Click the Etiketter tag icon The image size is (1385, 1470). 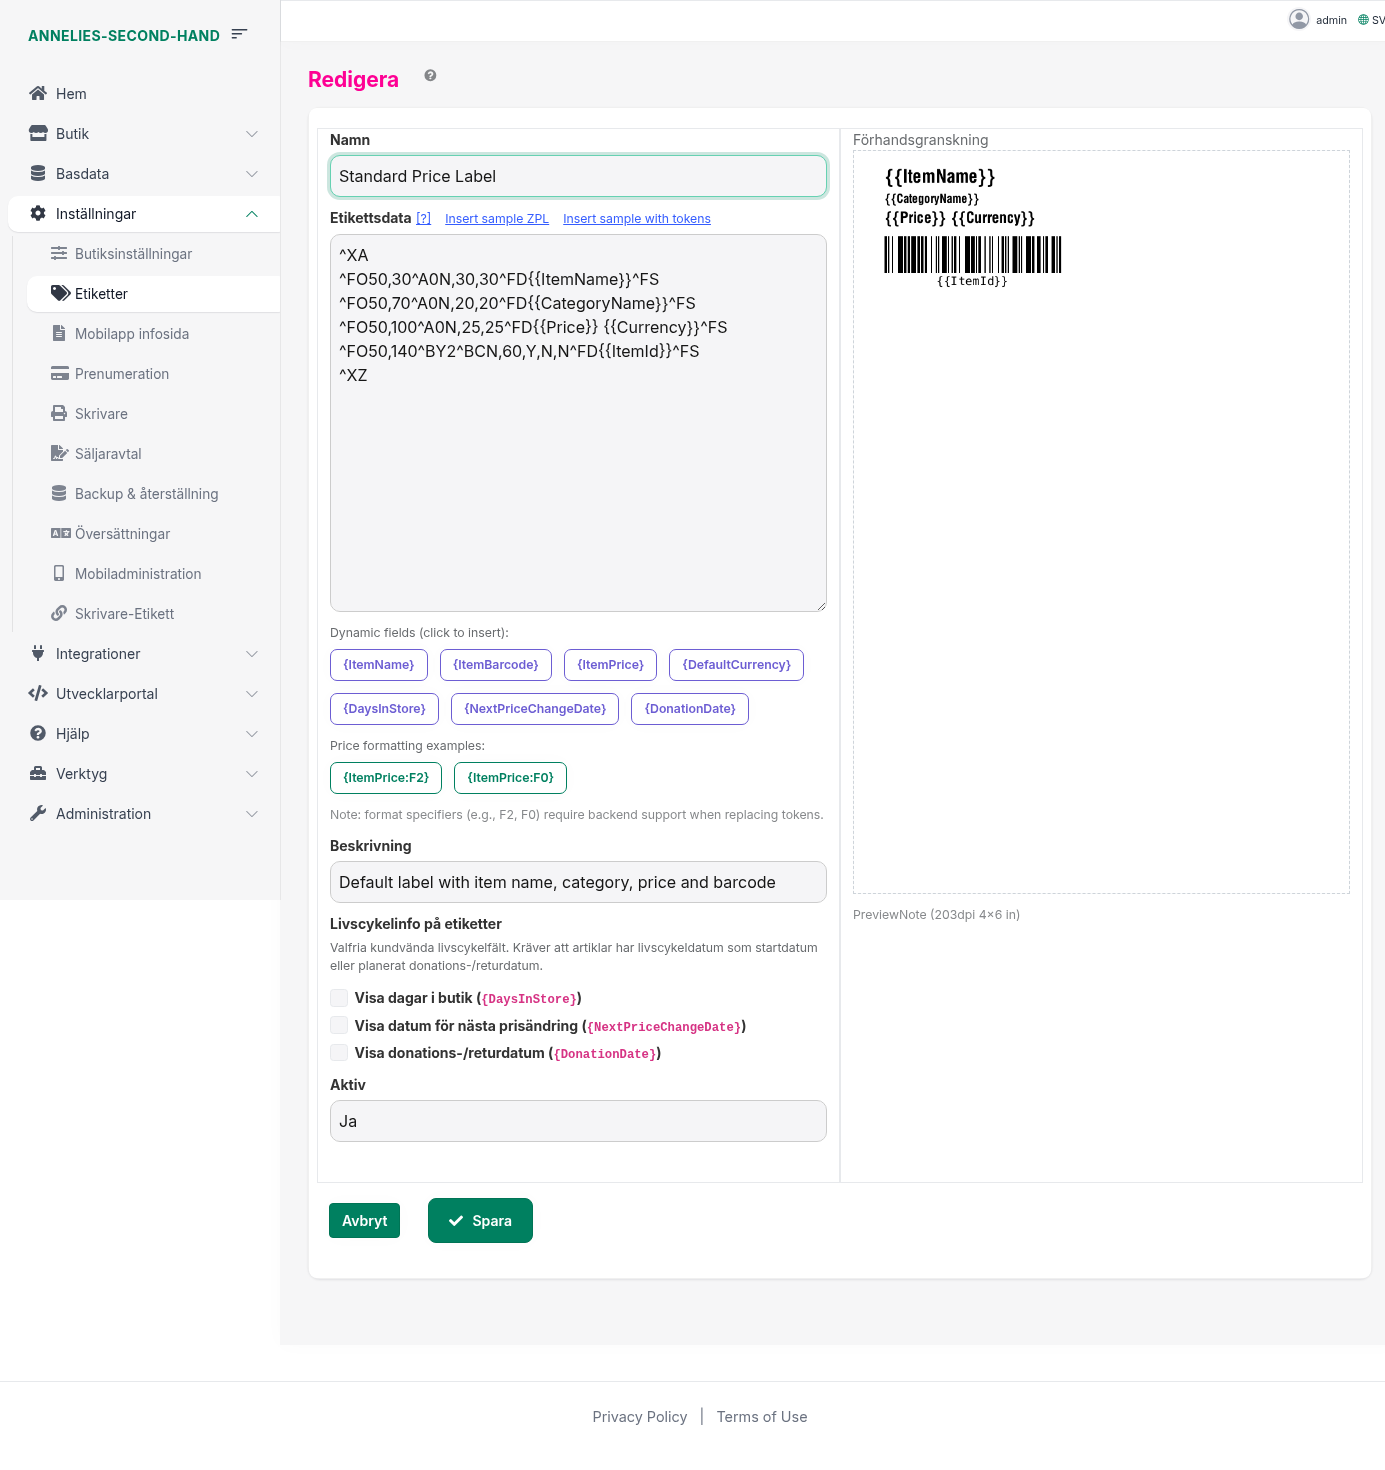pos(60,293)
